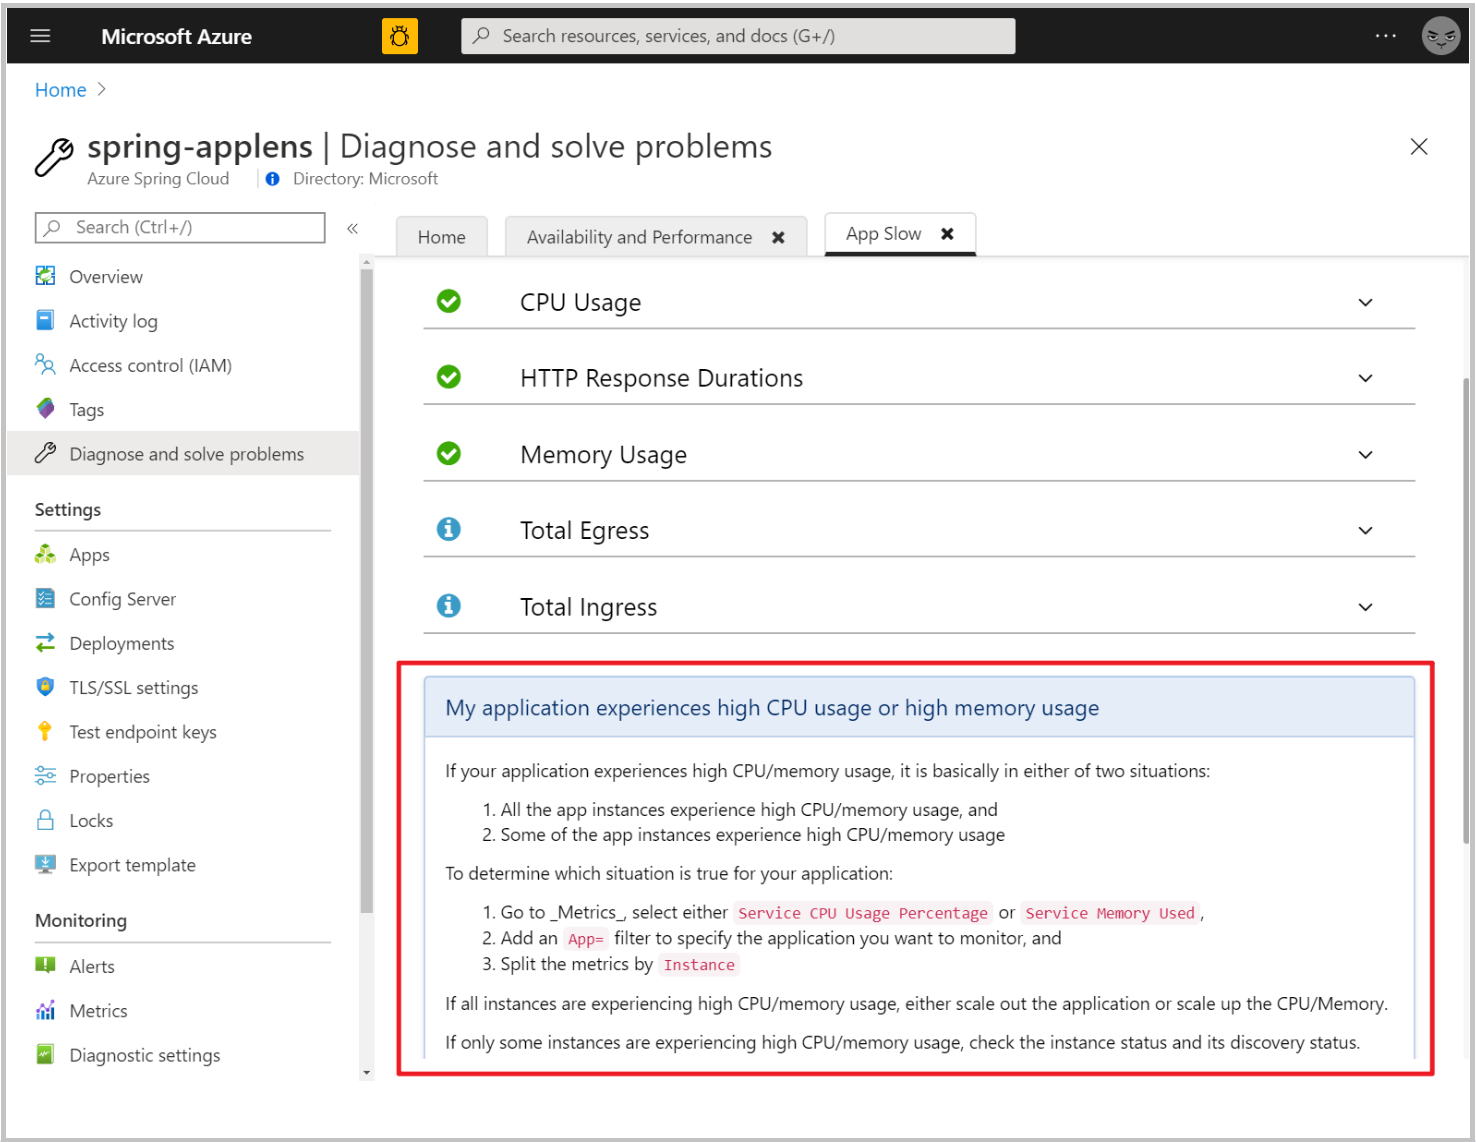Image resolution: width=1476 pixels, height=1142 pixels.
Task: Click the 'App=' code text
Action: coord(586,939)
